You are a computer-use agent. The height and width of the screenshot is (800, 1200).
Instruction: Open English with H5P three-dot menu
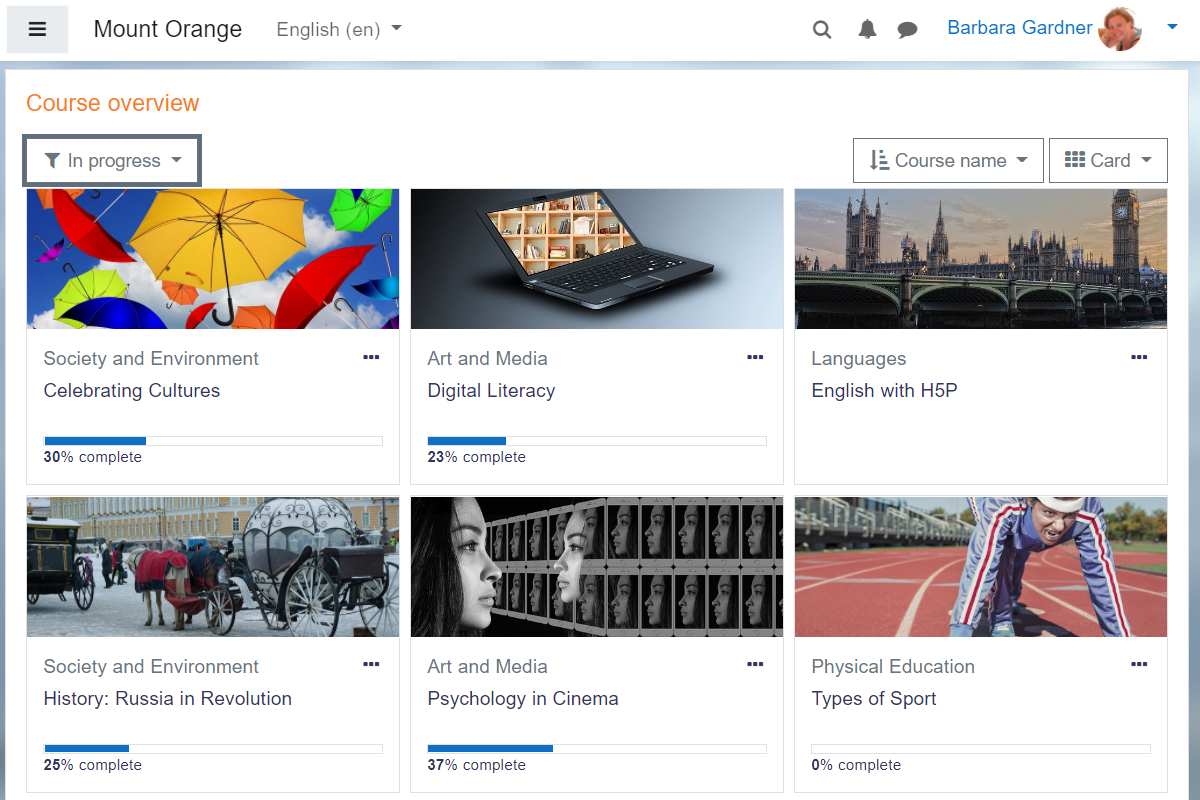pyautogui.click(x=1139, y=357)
